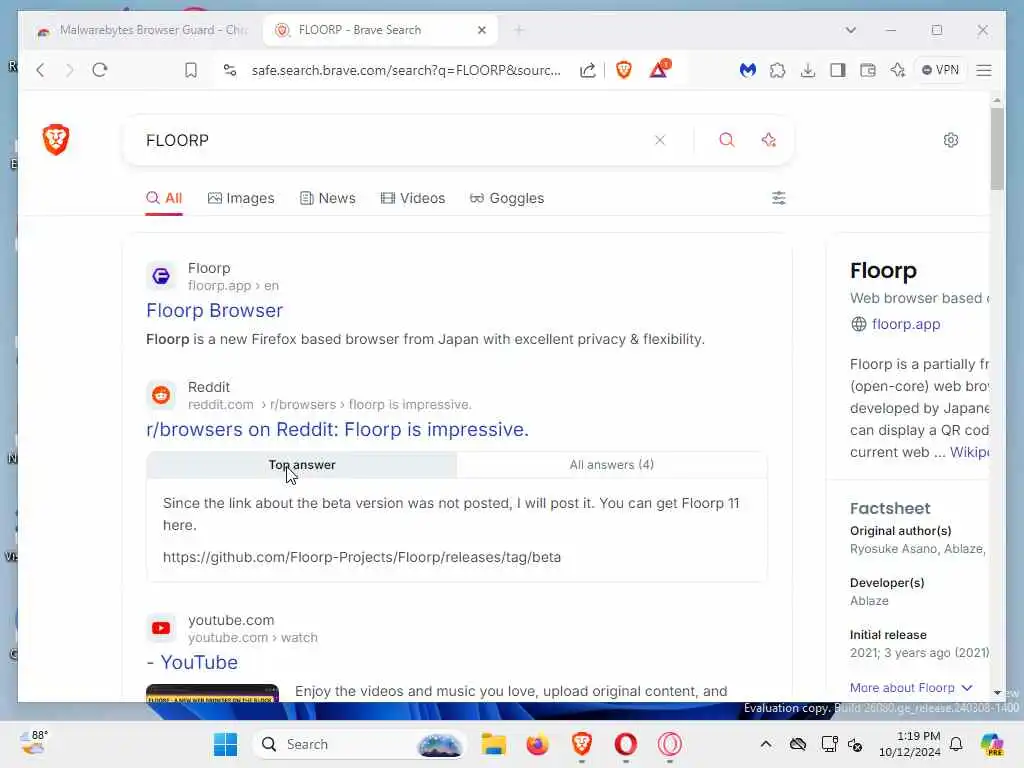Click Brave icon in taskbar
Image resolution: width=1024 pixels, height=768 pixels.
582,744
